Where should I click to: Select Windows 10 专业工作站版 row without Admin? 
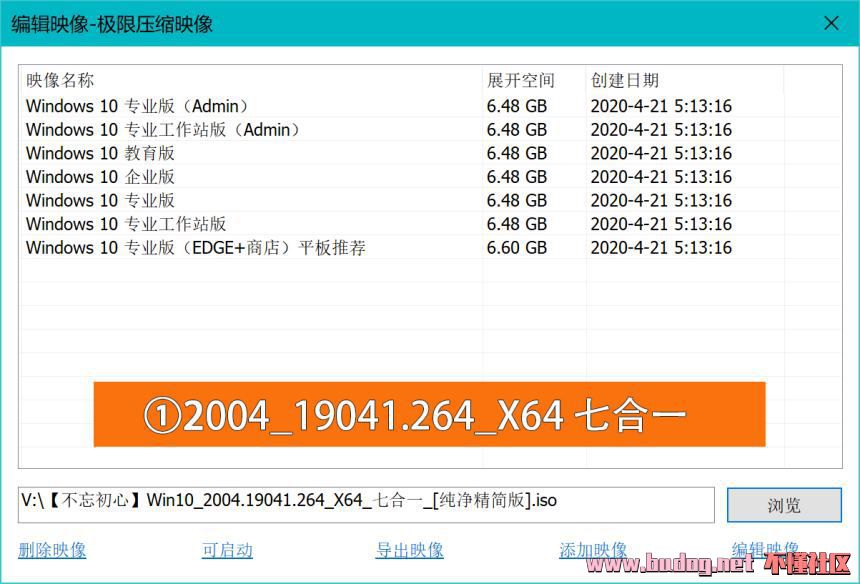click(x=431, y=224)
